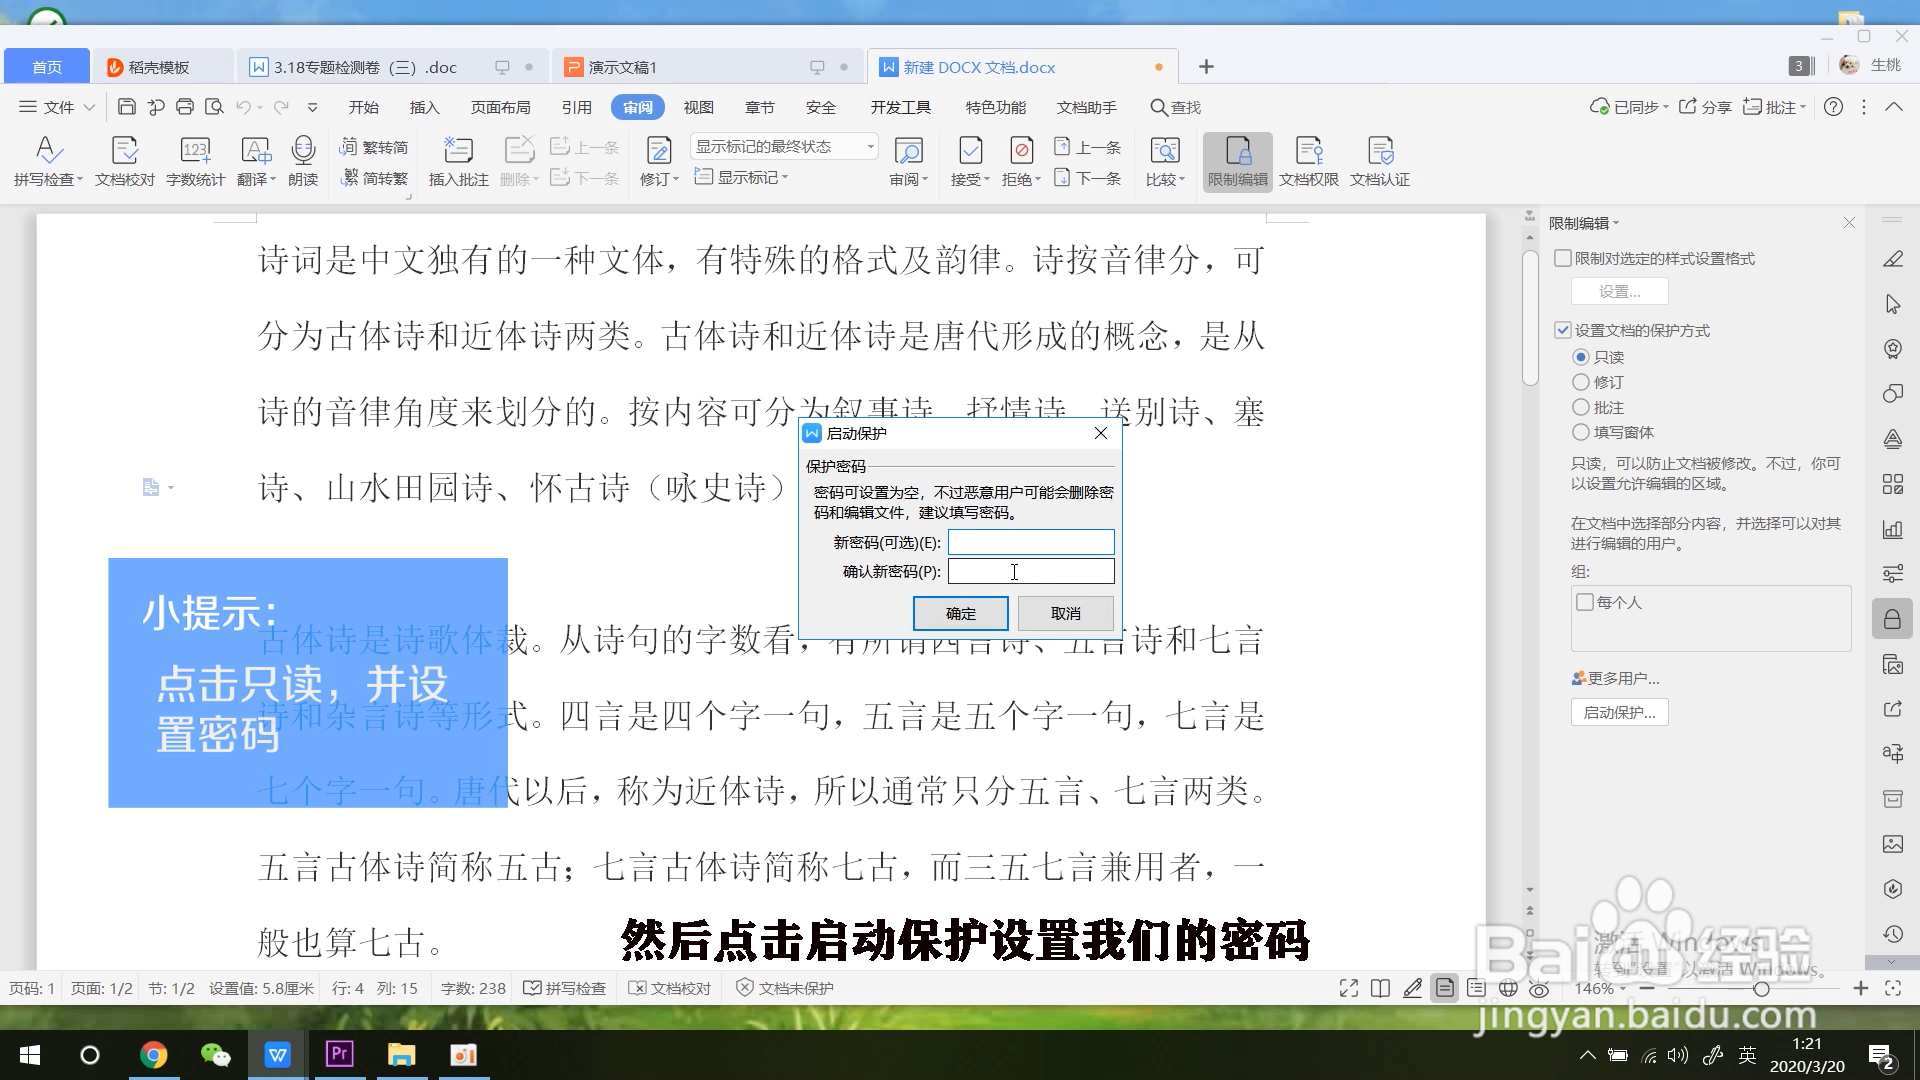
Task: Switch to 页面布局 ribbon tab
Action: pos(501,107)
